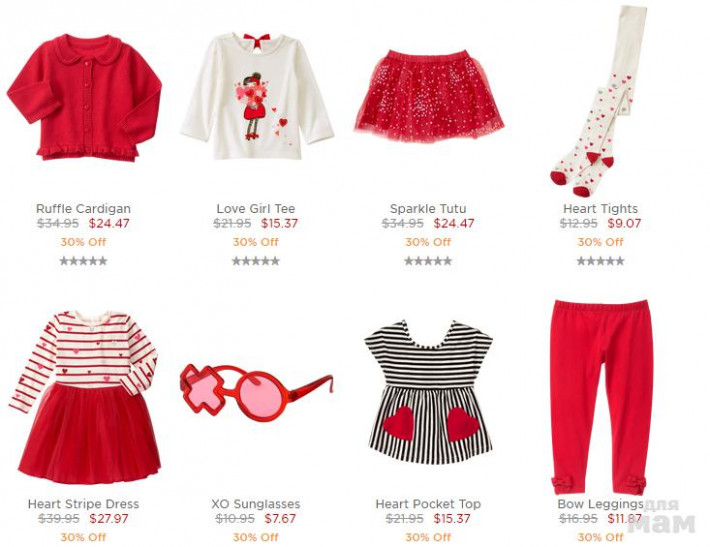View the red Bow Leggings photo
The image size is (710, 547).
click(601, 398)
